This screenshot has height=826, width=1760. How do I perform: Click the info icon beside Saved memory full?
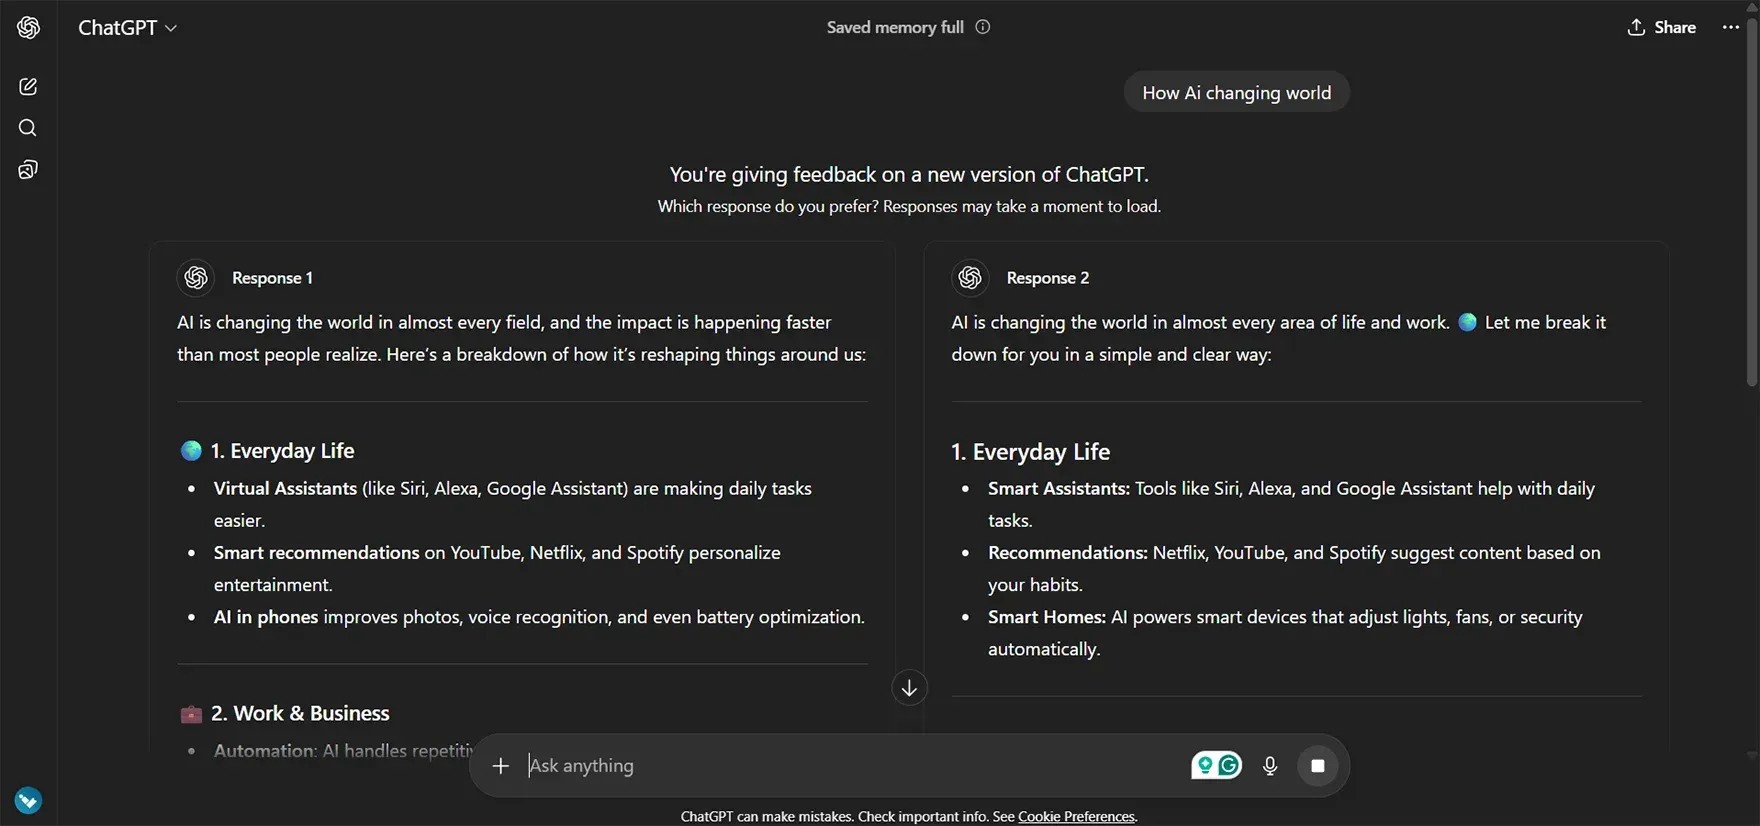(983, 27)
